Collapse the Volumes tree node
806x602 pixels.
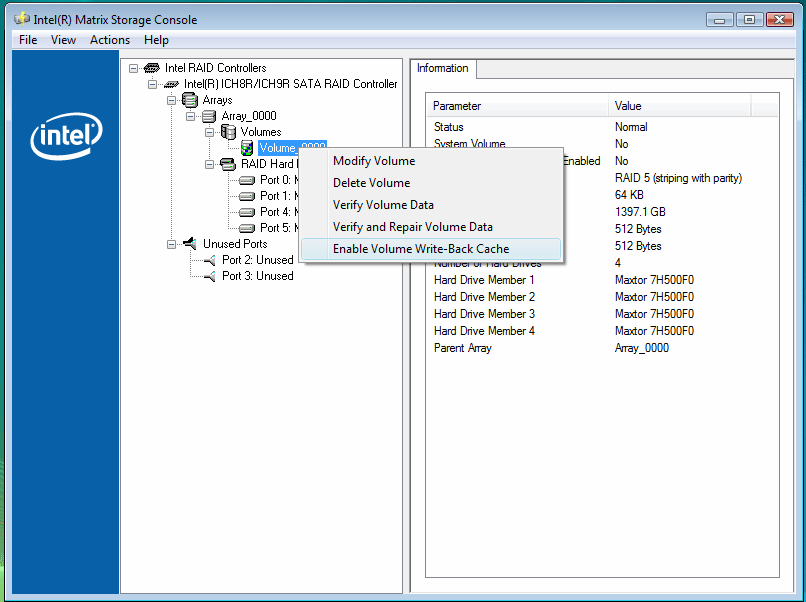210,132
